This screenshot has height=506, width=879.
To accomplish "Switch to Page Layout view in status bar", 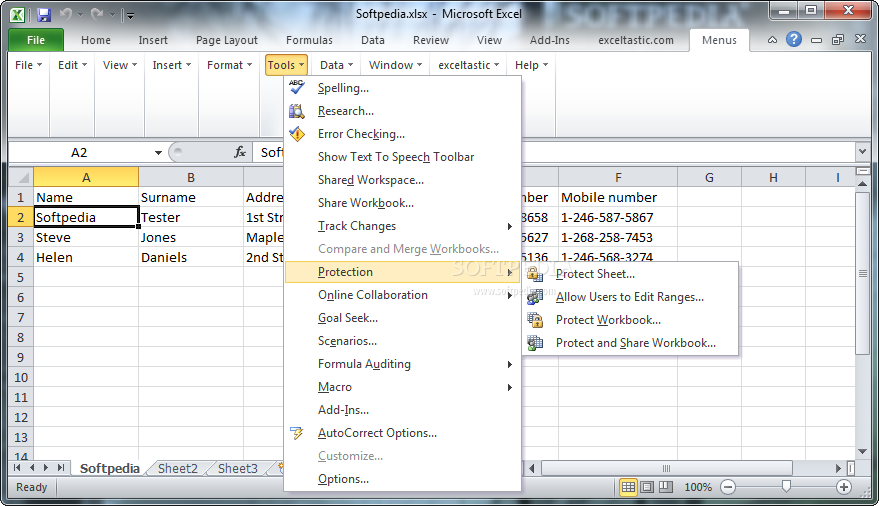I will (647, 487).
